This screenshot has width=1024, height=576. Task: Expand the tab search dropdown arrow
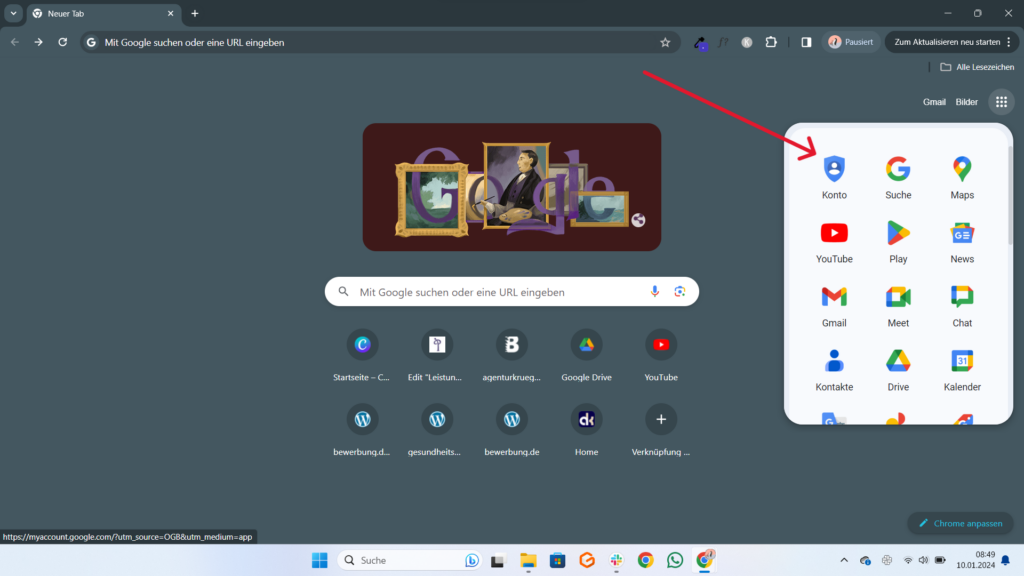[14, 13]
